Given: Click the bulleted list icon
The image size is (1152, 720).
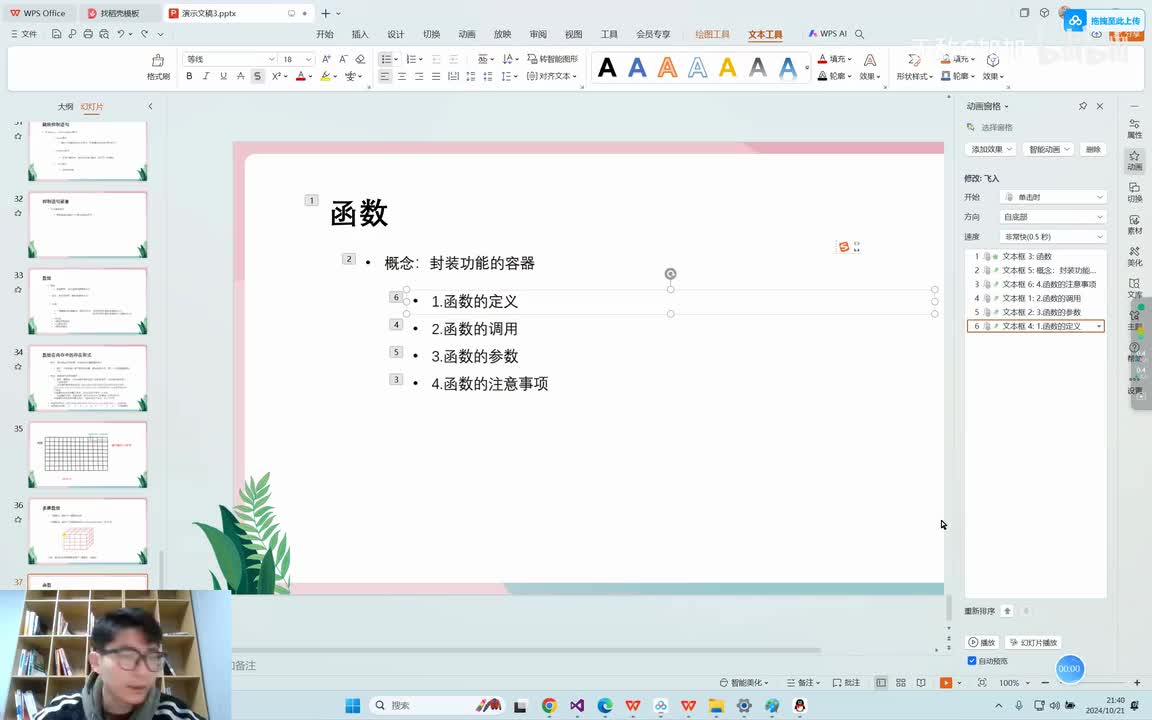Looking at the screenshot, I should (385, 59).
